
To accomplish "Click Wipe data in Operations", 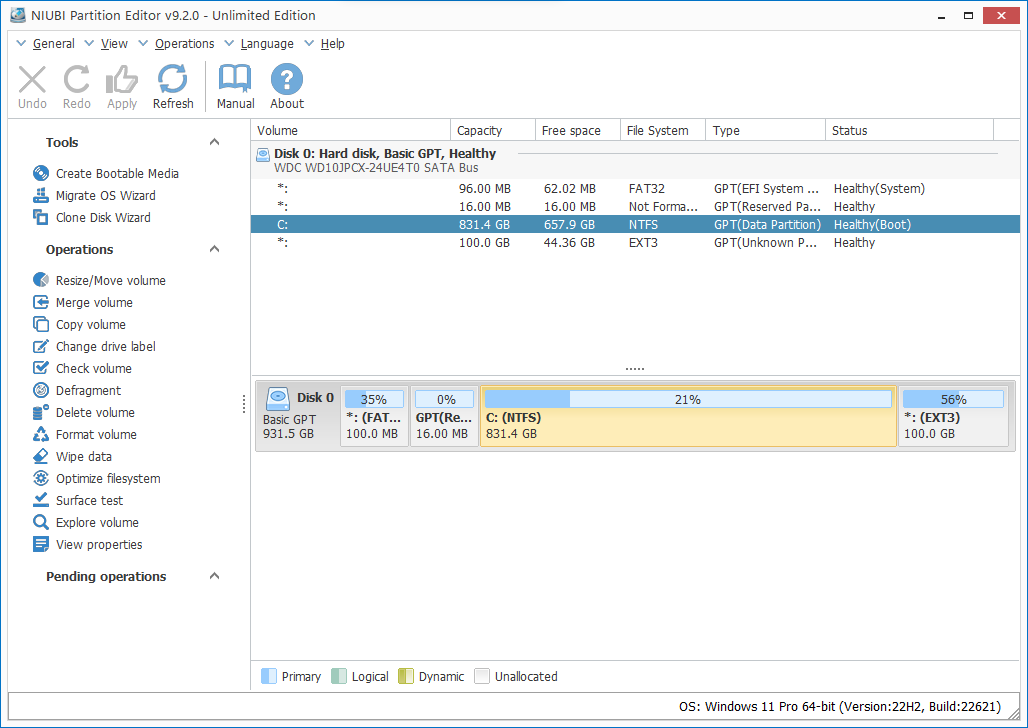I will [83, 457].
